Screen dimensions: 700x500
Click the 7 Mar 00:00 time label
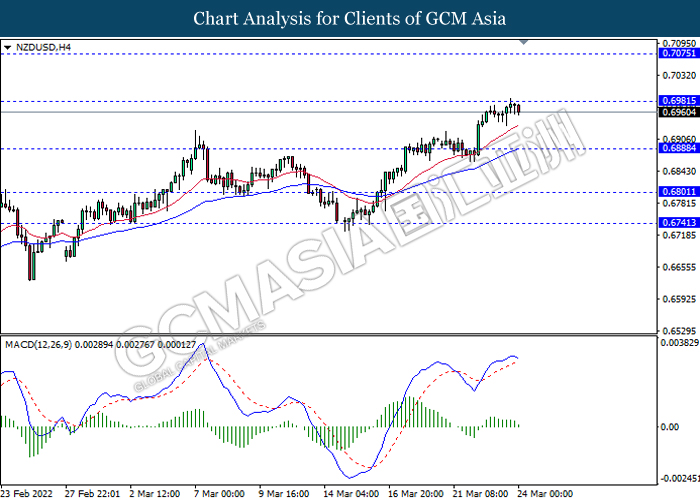click(x=219, y=494)
